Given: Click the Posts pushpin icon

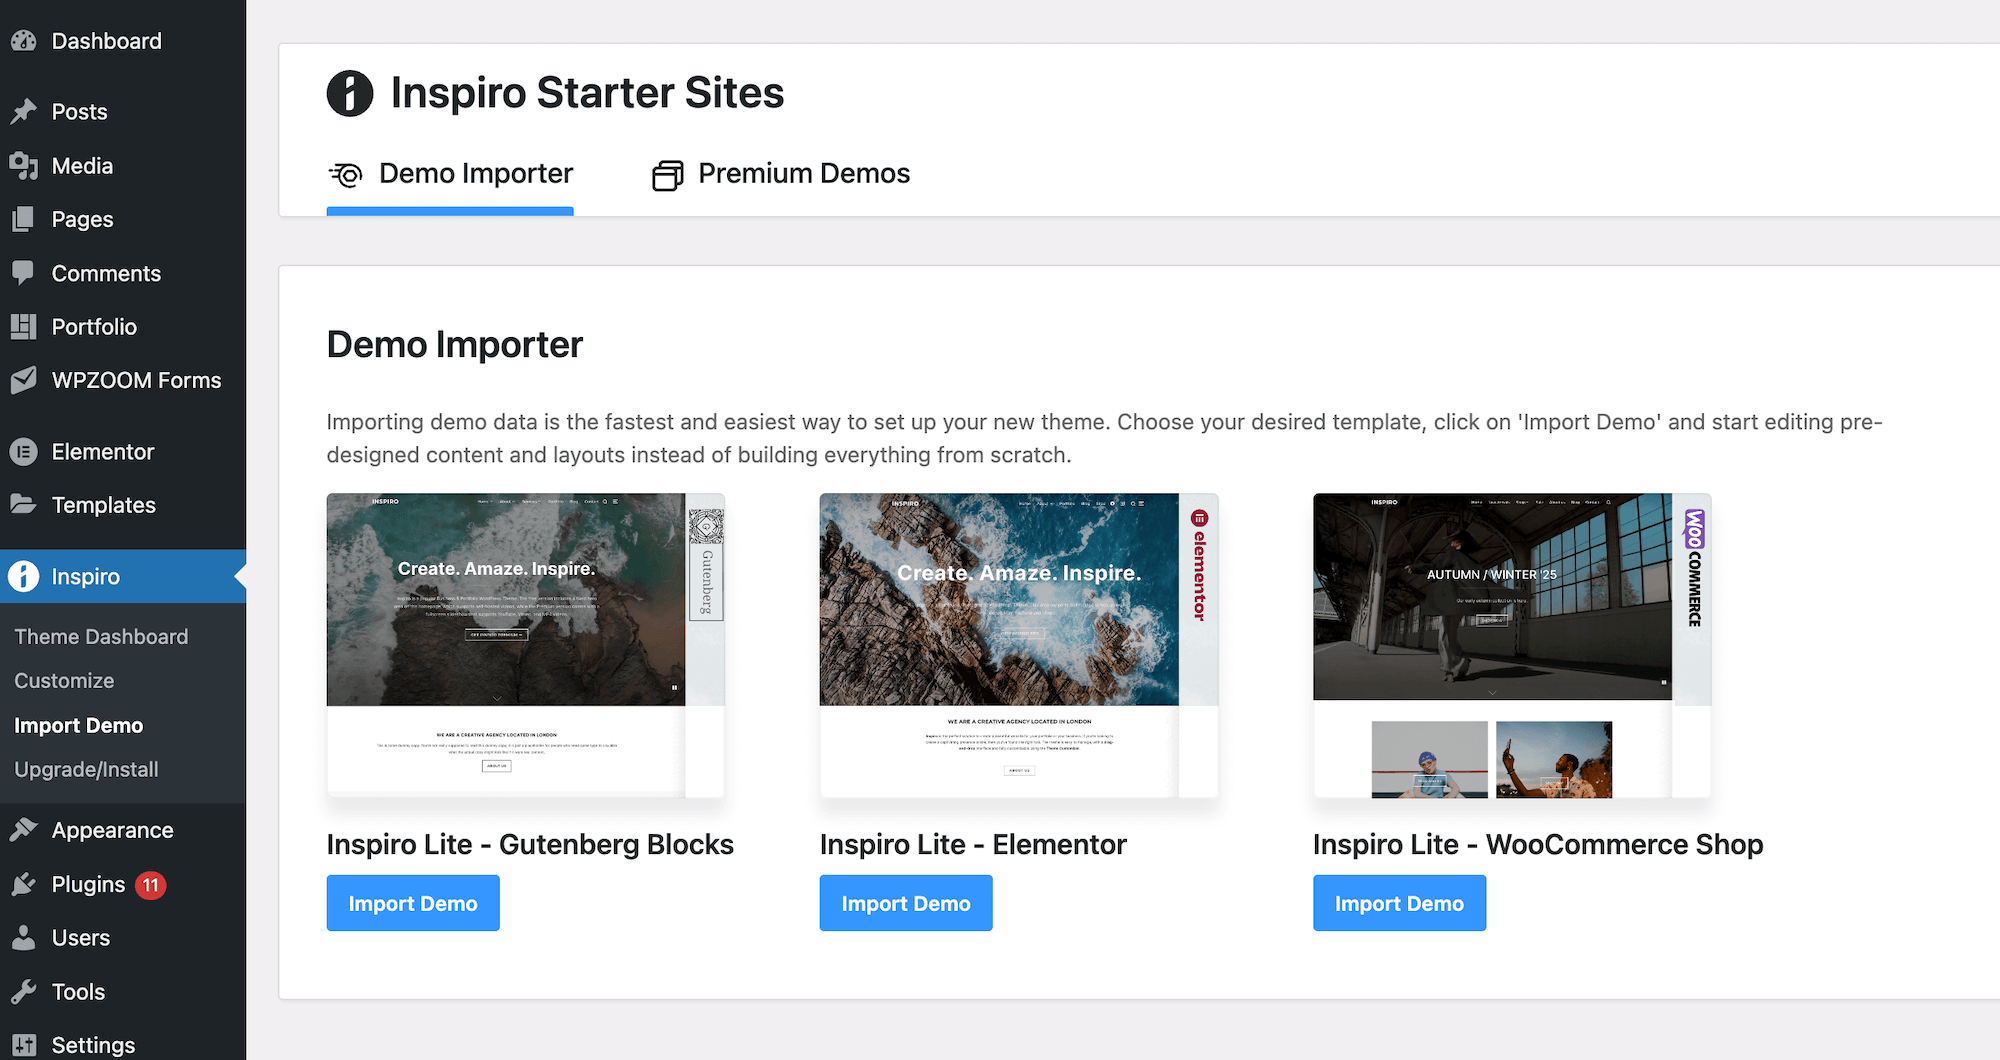Looking at the screenshot, I should 24,112.
